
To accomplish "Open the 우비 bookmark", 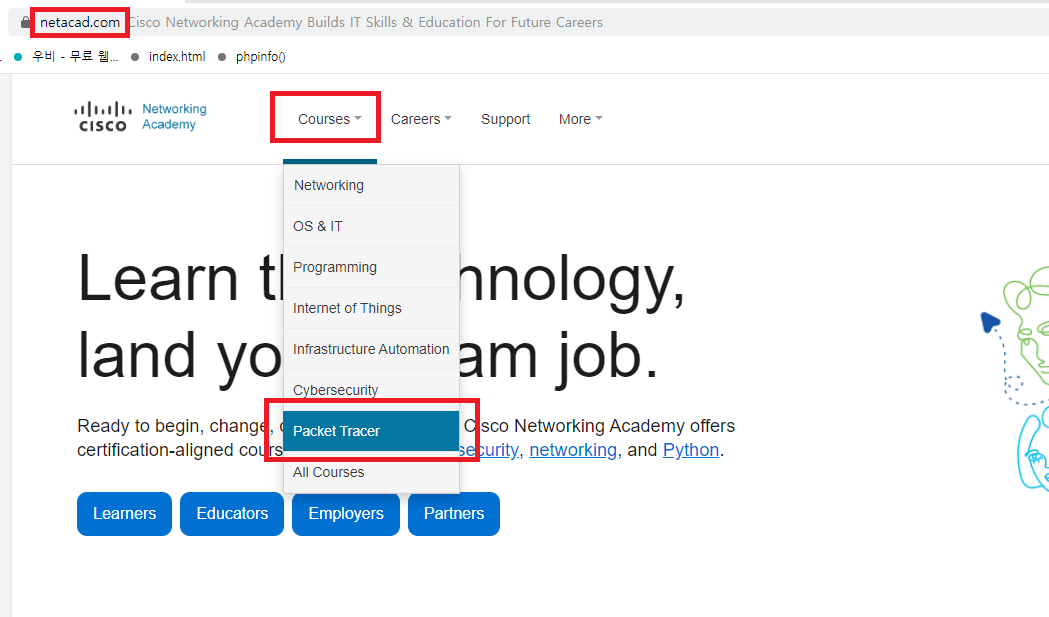I will click(x=67, y=57).
